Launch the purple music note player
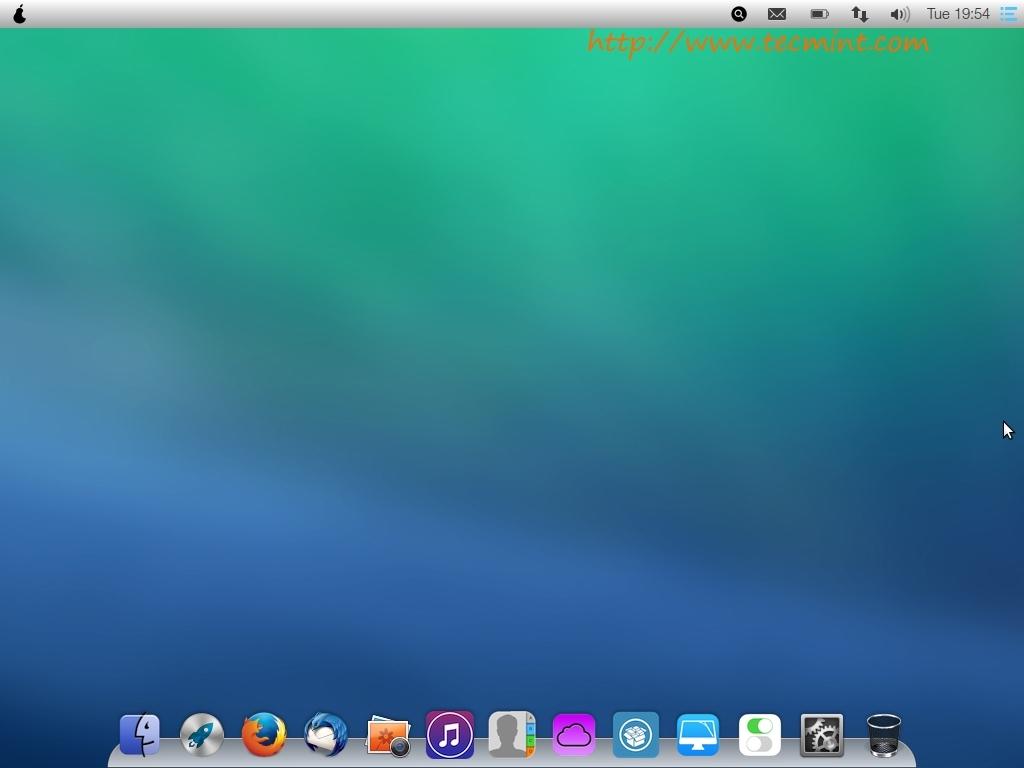This screenshot has width=1024, height=768. 450,735
